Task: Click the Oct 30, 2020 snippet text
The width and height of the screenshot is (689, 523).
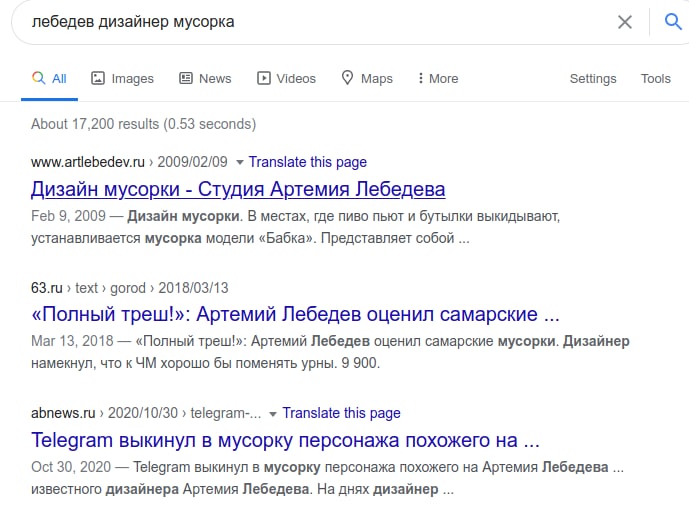Action: tap(327, 478)
